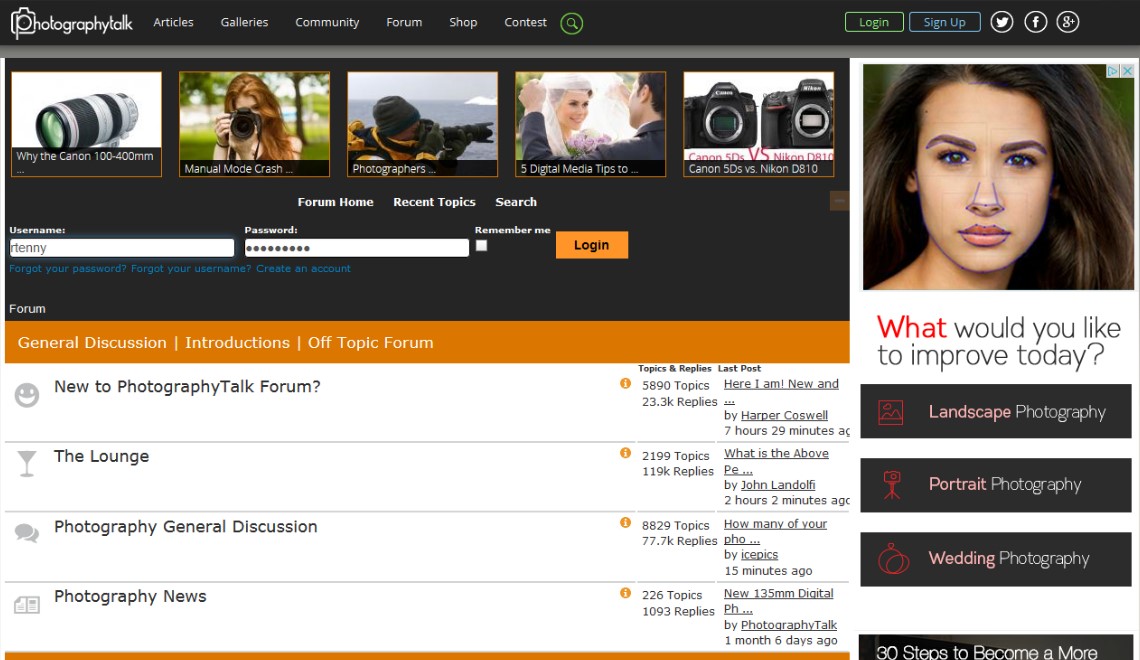
Task: Open 5 Digital Media Tips thumbnail
Action: 590,124
